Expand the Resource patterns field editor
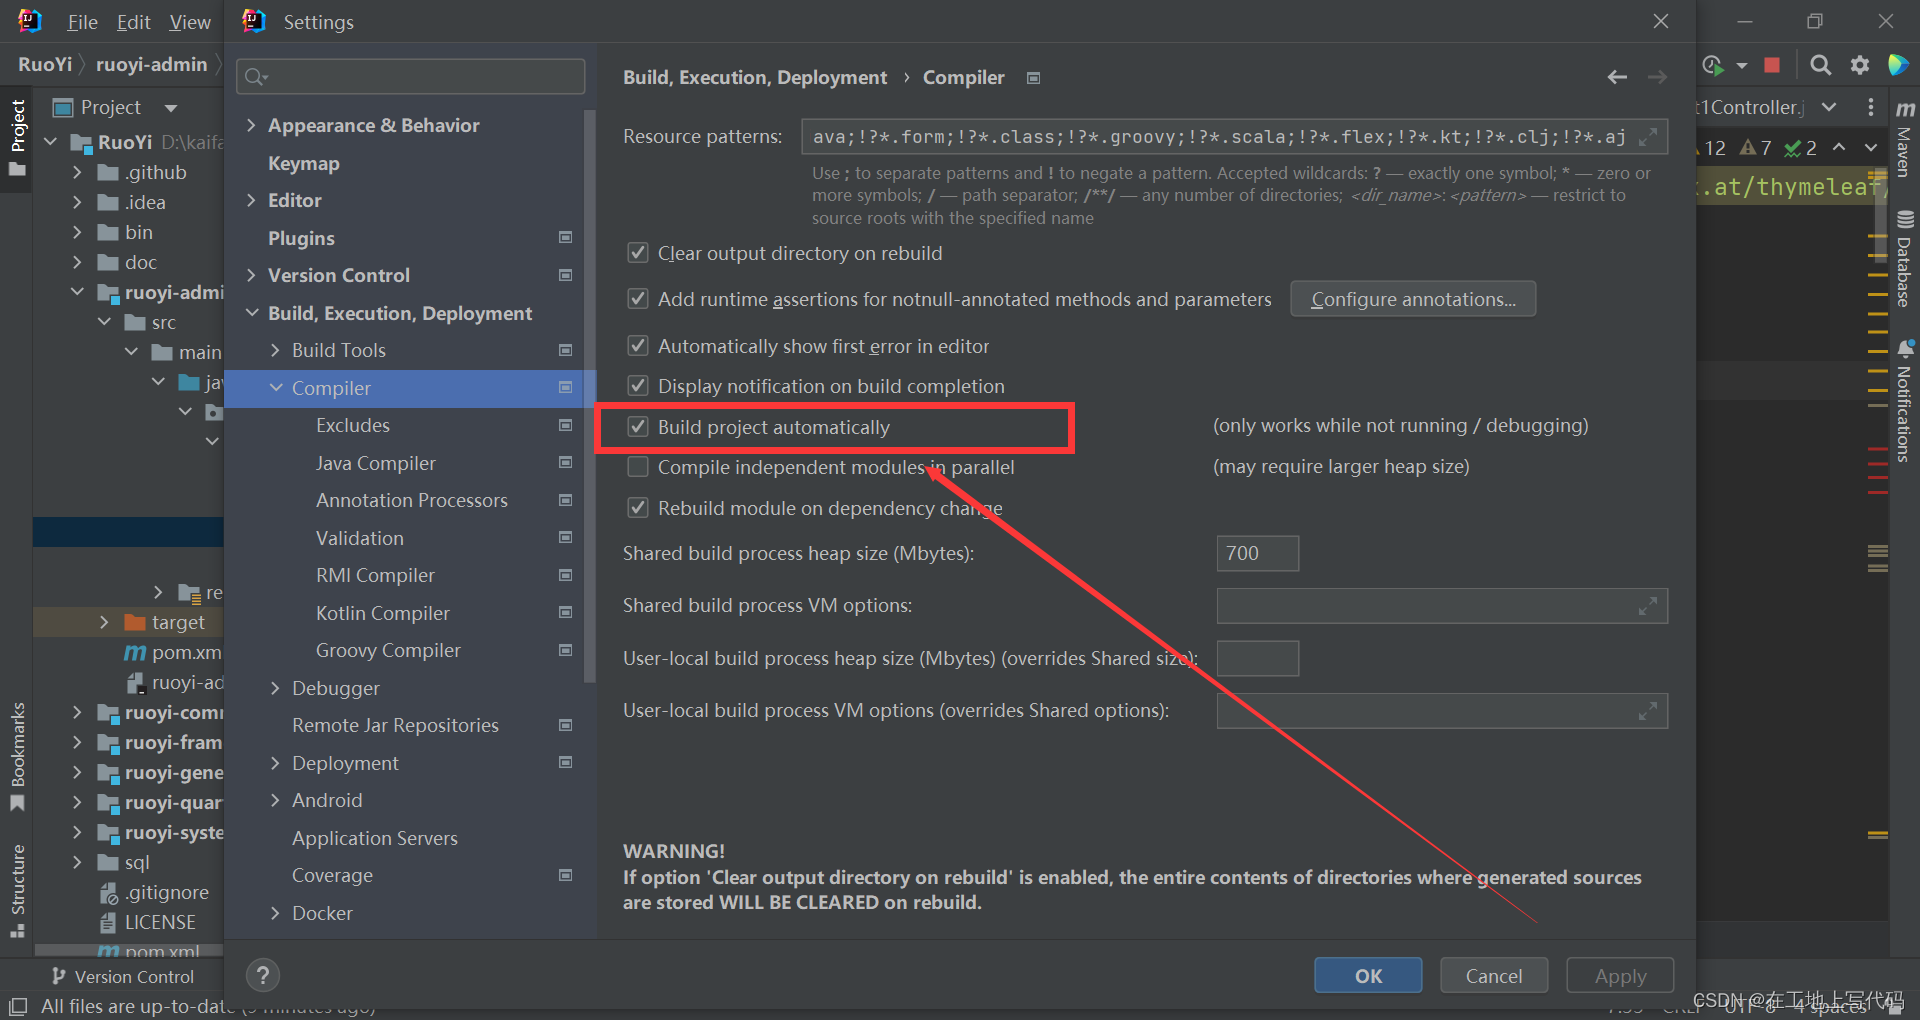The width and height of the screenshot is (1920, 1020). point(1648,137)
